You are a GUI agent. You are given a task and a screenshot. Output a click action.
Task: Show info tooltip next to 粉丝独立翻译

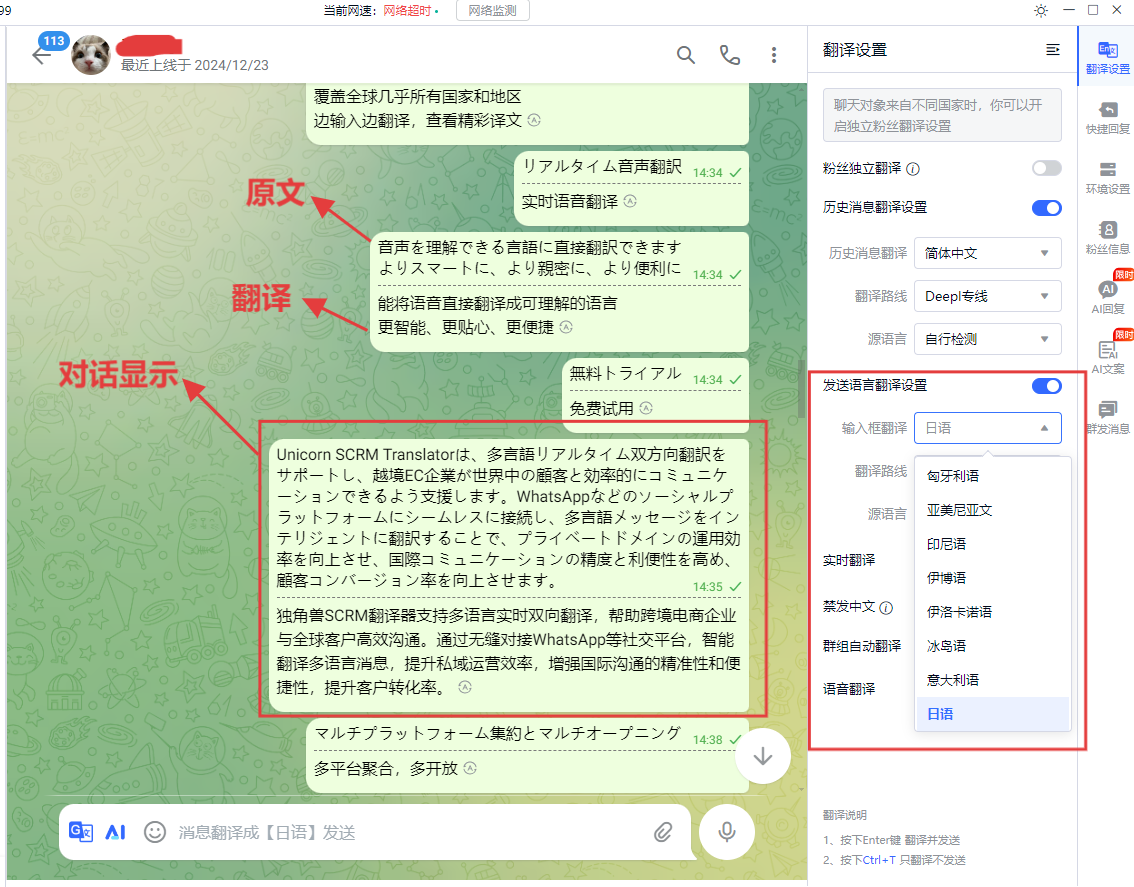click(913, 169)
